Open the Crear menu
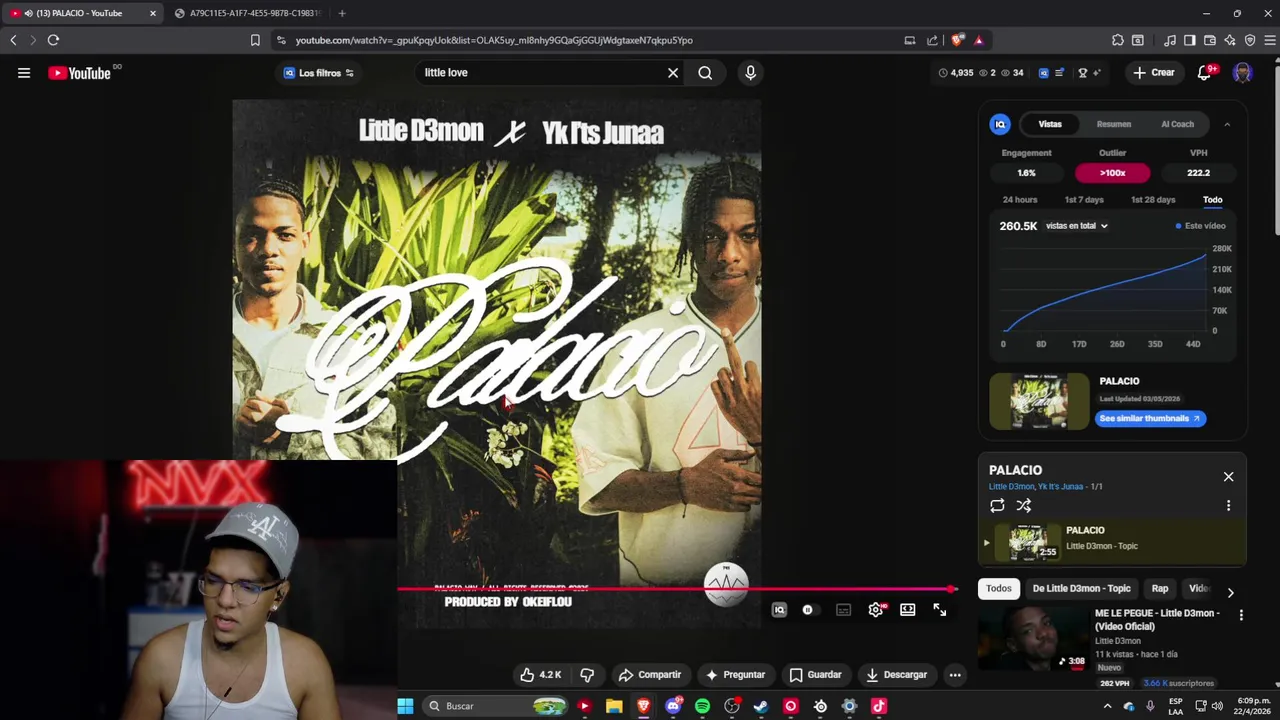1280x720 pixels. [x=1154, y=73]
